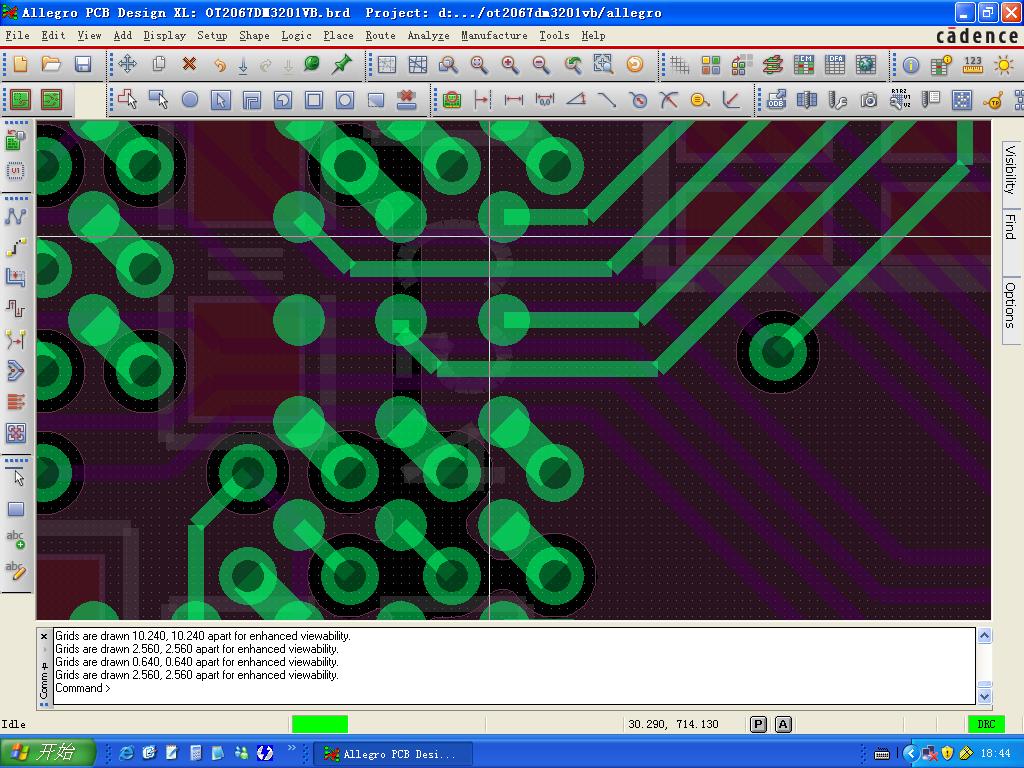1024x768 pixels.
Task: Open the File menu
Action: [17, 35]
